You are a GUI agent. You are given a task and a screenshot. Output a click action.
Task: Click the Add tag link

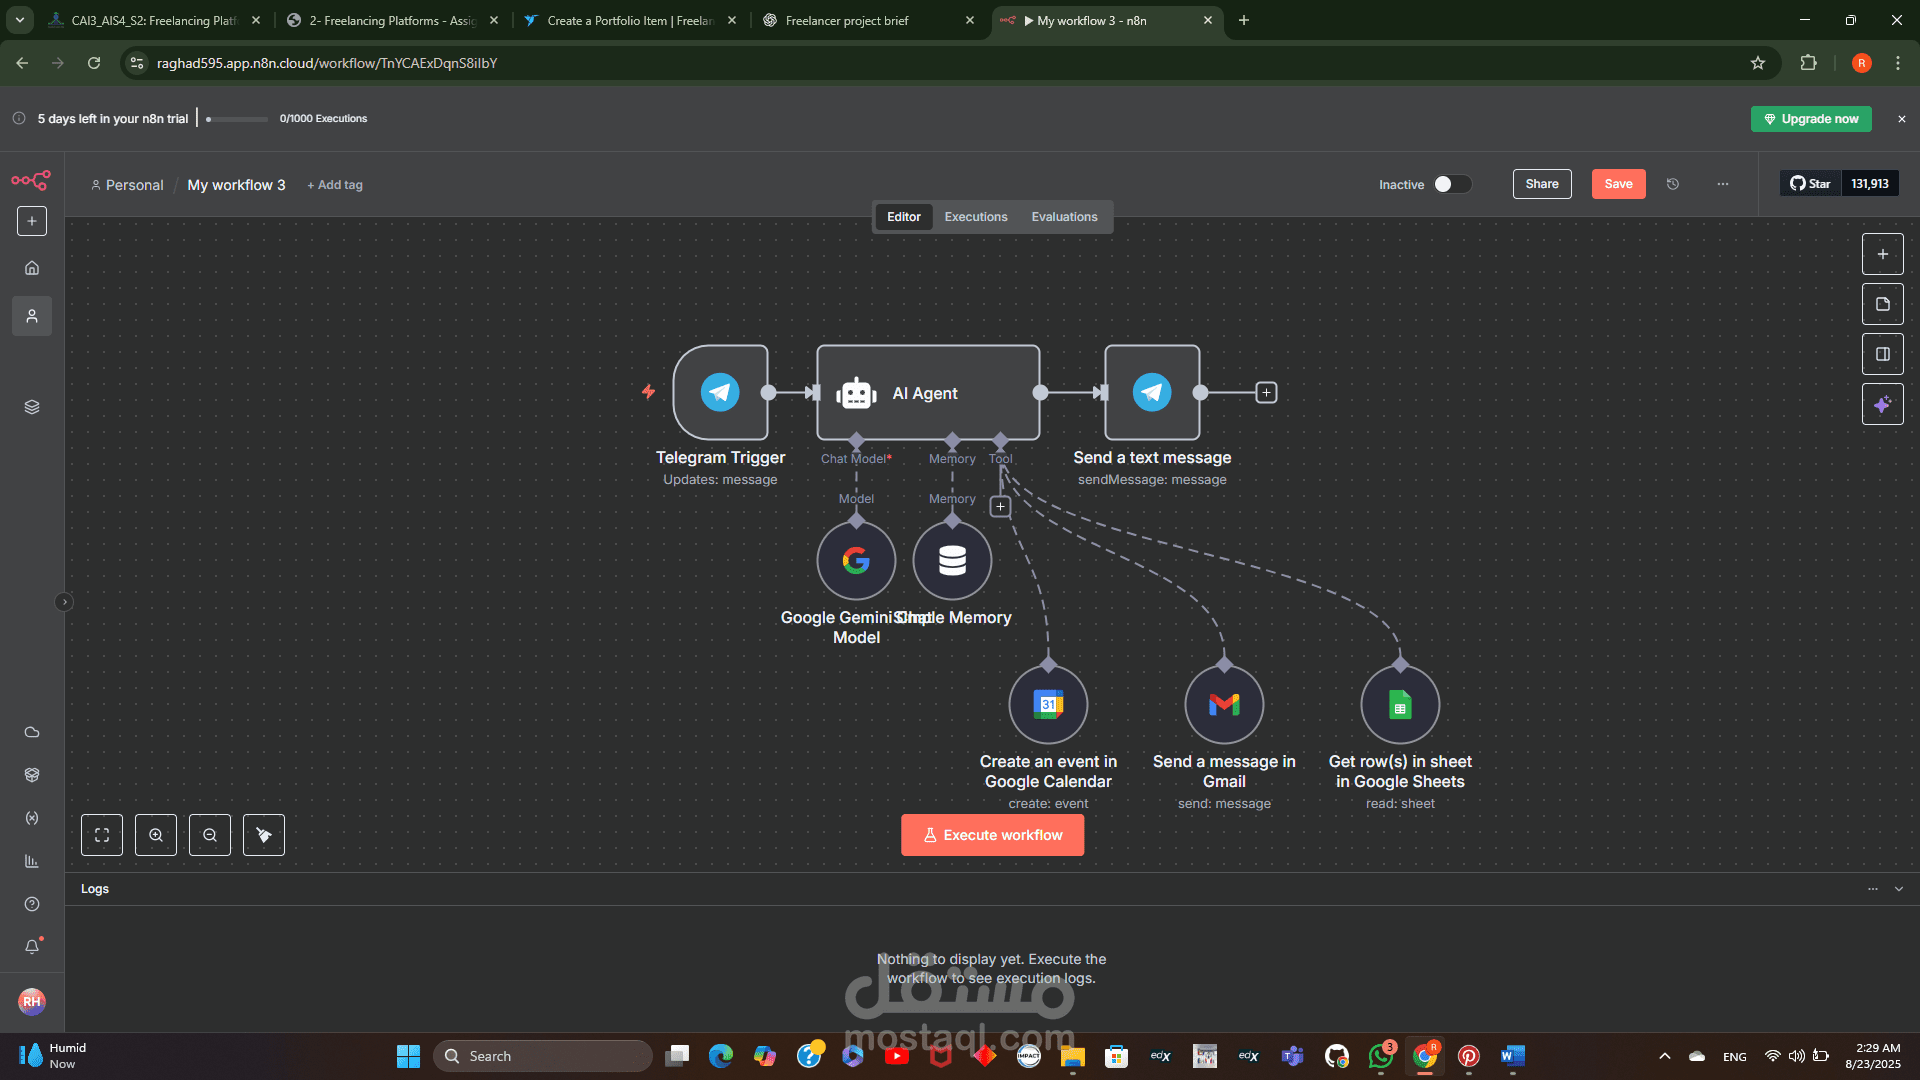click(x=335, y=185)
